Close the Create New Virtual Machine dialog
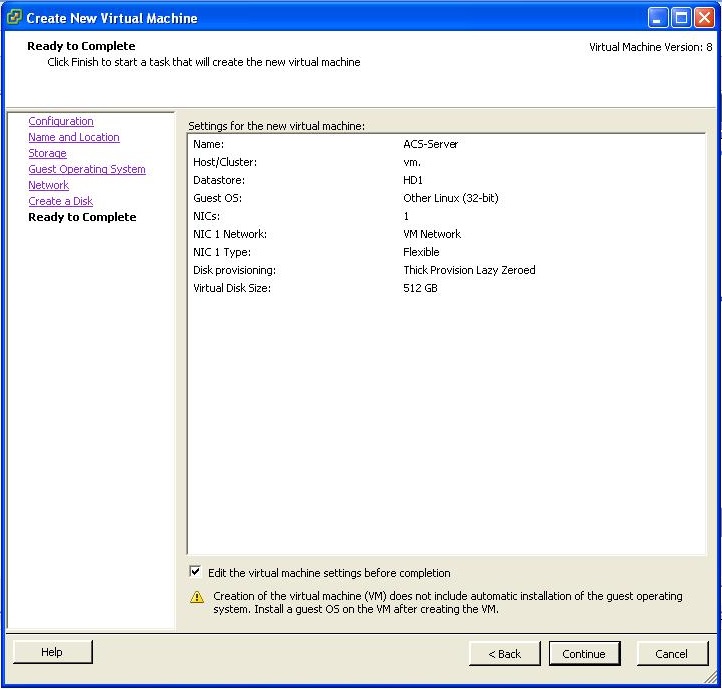The width and height of the screenshot is (722, 689). (x=704, y=18)
